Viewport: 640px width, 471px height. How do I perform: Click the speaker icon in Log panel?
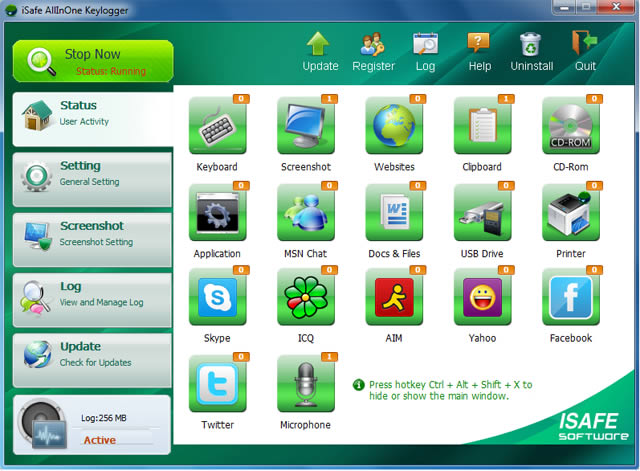(43, 425)
